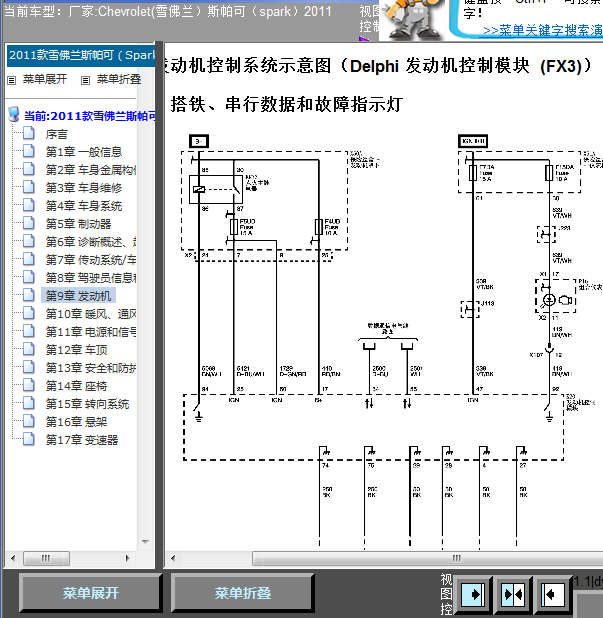Click the B+ power box in diagram

pyautogui.click(x=199, y=141)
